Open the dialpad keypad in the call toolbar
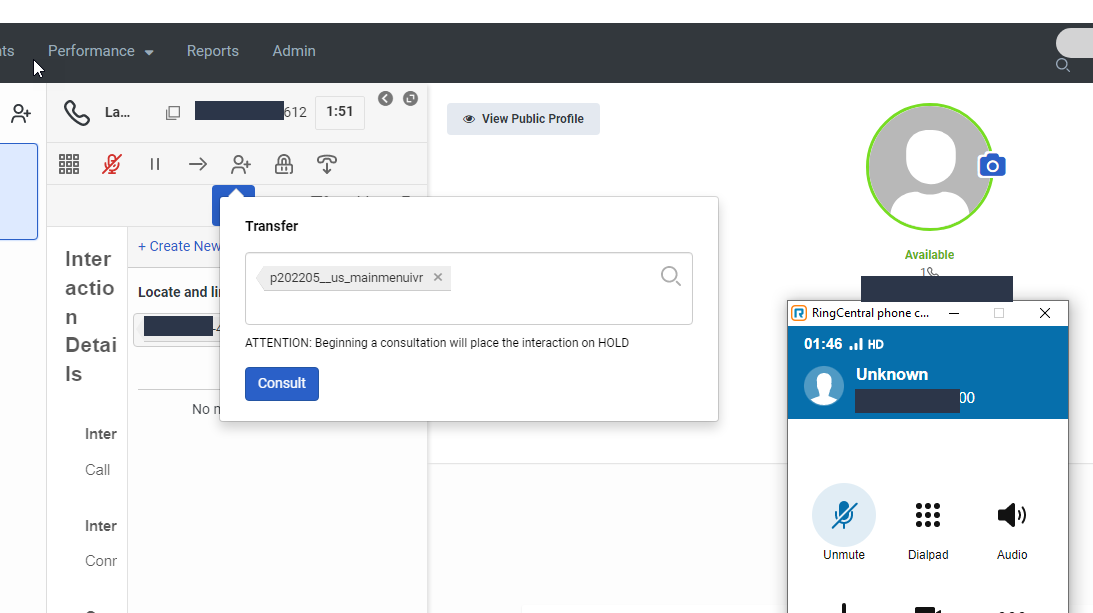The height and width of the screenshot is (613, 1093). [x=69, y=163]
